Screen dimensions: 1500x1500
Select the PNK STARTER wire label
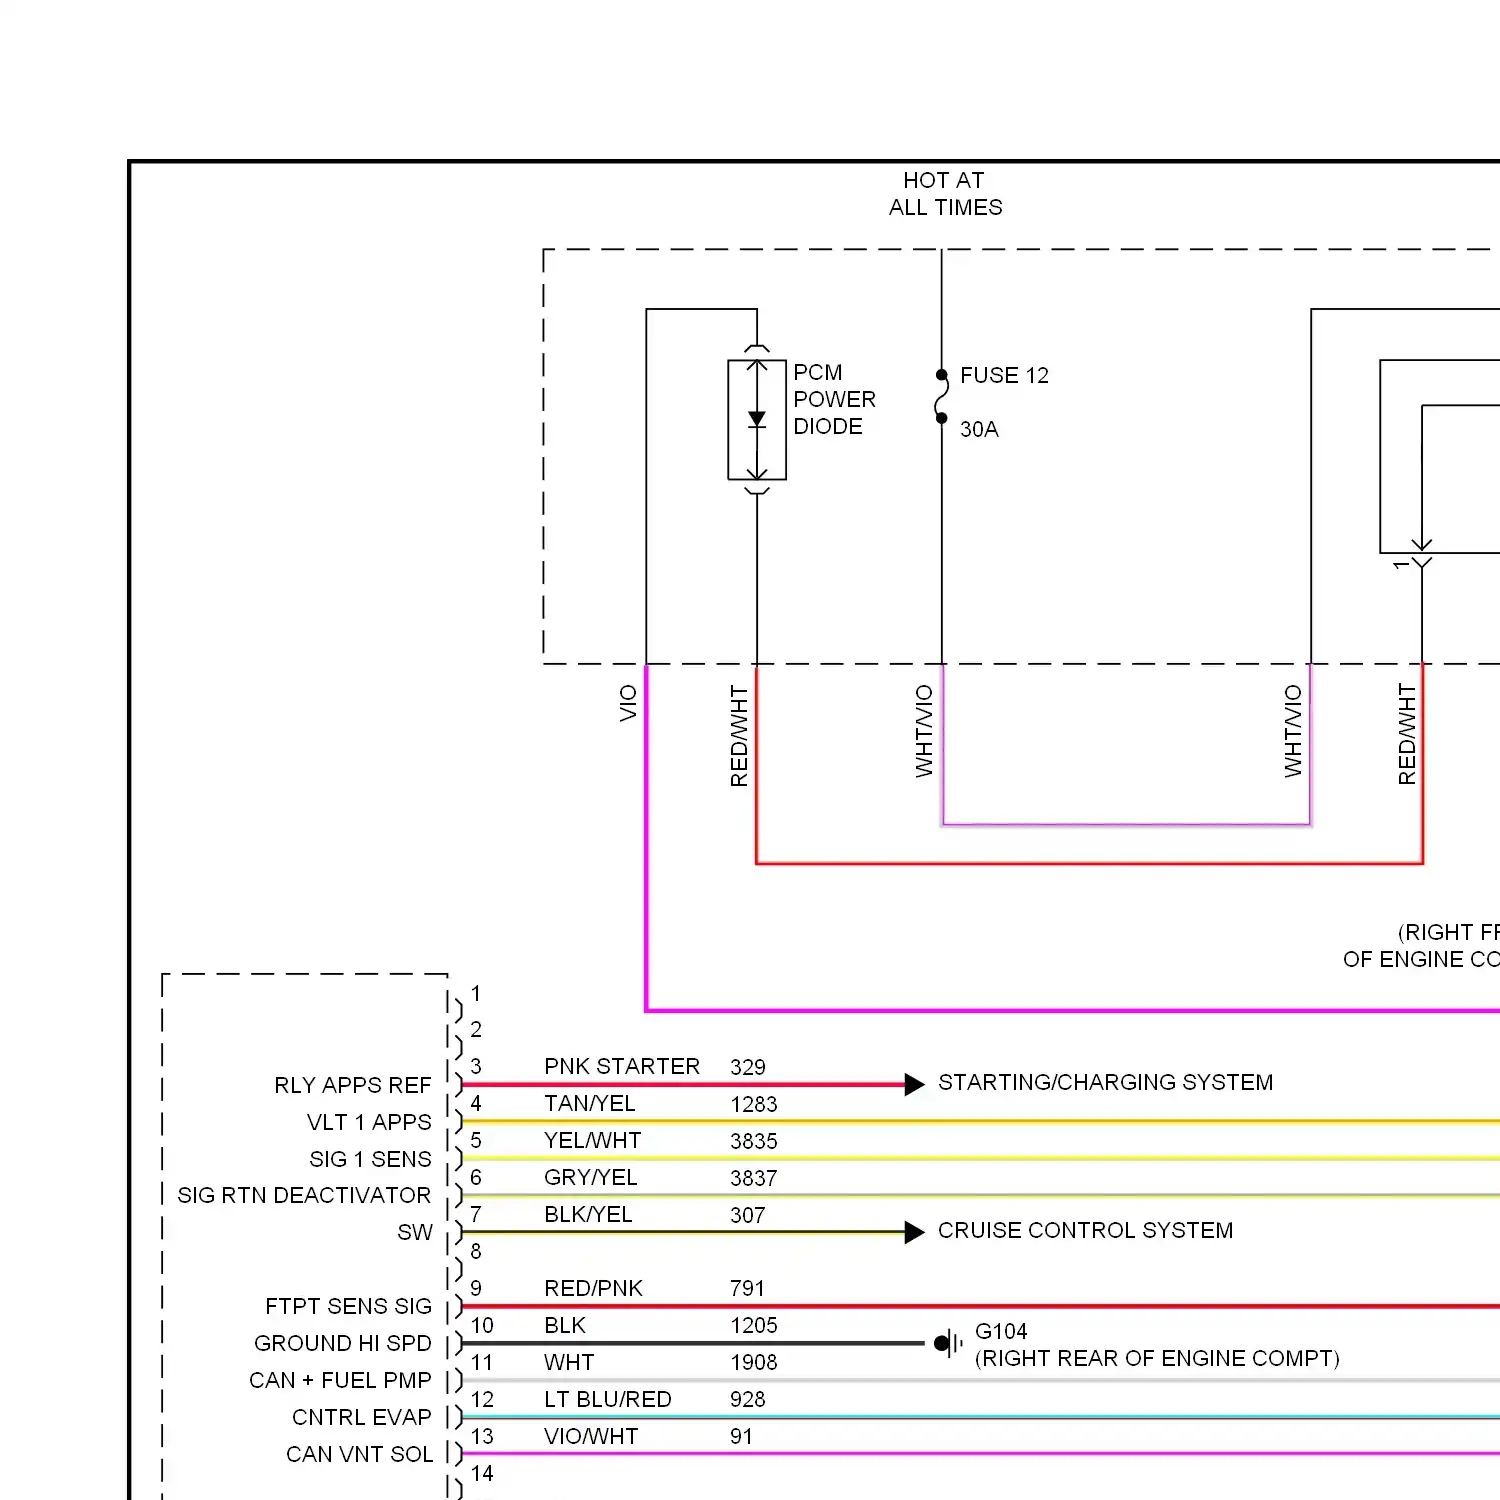[622, 1066]
